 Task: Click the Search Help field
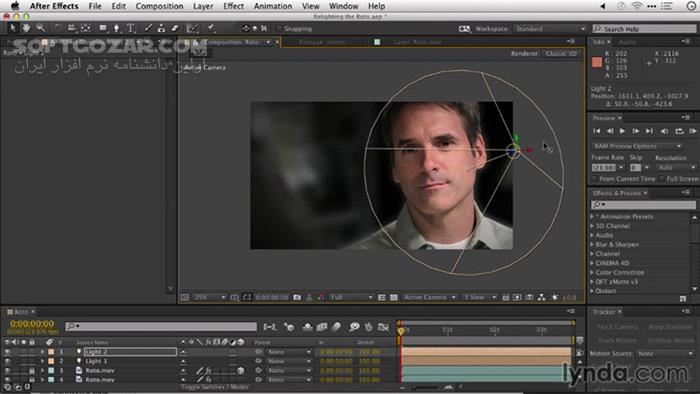[x=644, y=29]
